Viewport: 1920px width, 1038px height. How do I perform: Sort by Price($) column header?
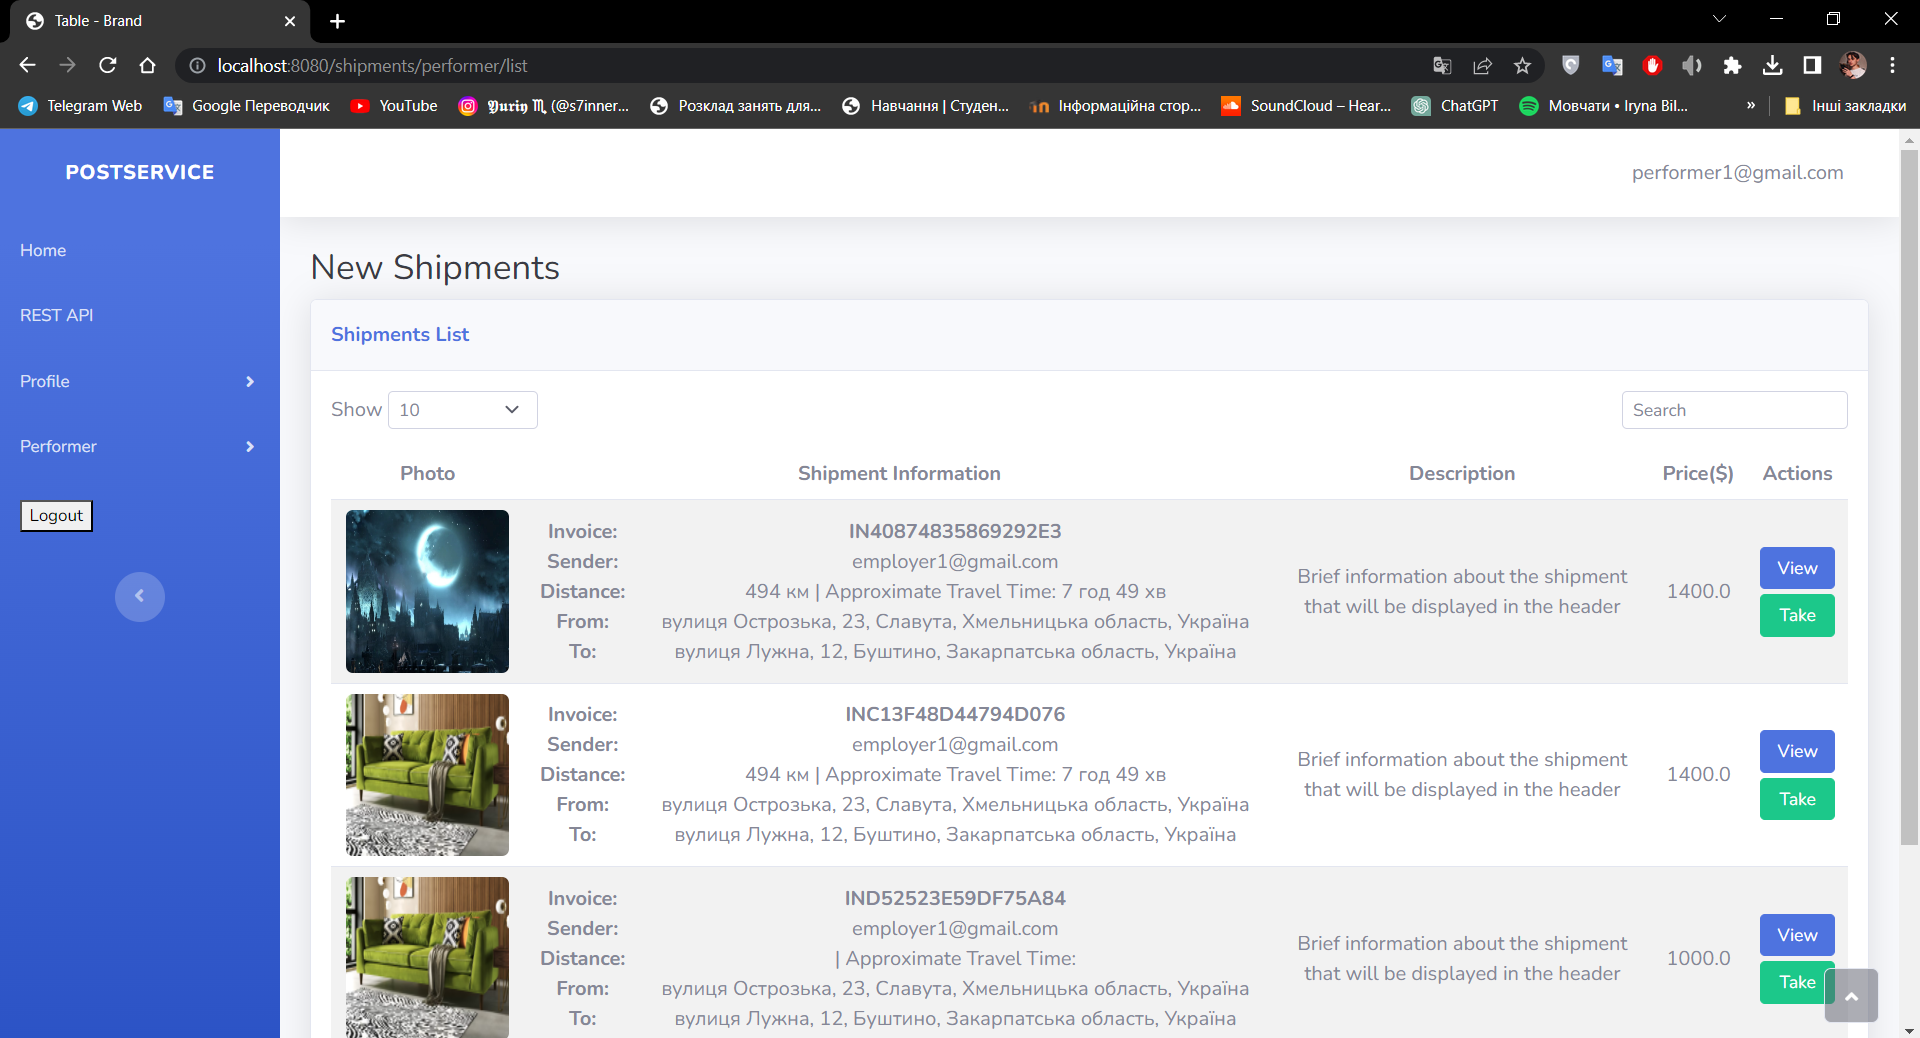coord(1698,473)
